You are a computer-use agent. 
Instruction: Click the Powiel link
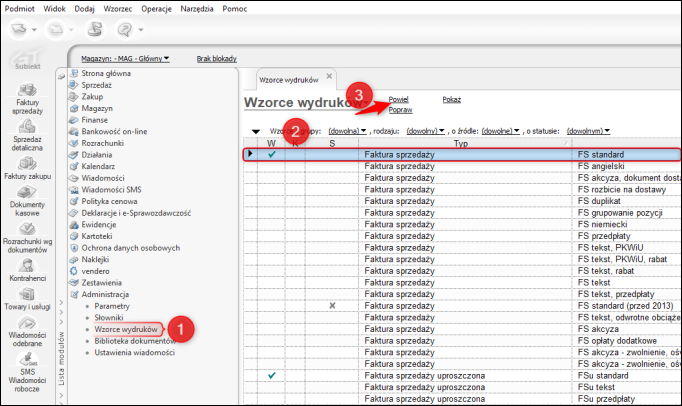point(398,100)
